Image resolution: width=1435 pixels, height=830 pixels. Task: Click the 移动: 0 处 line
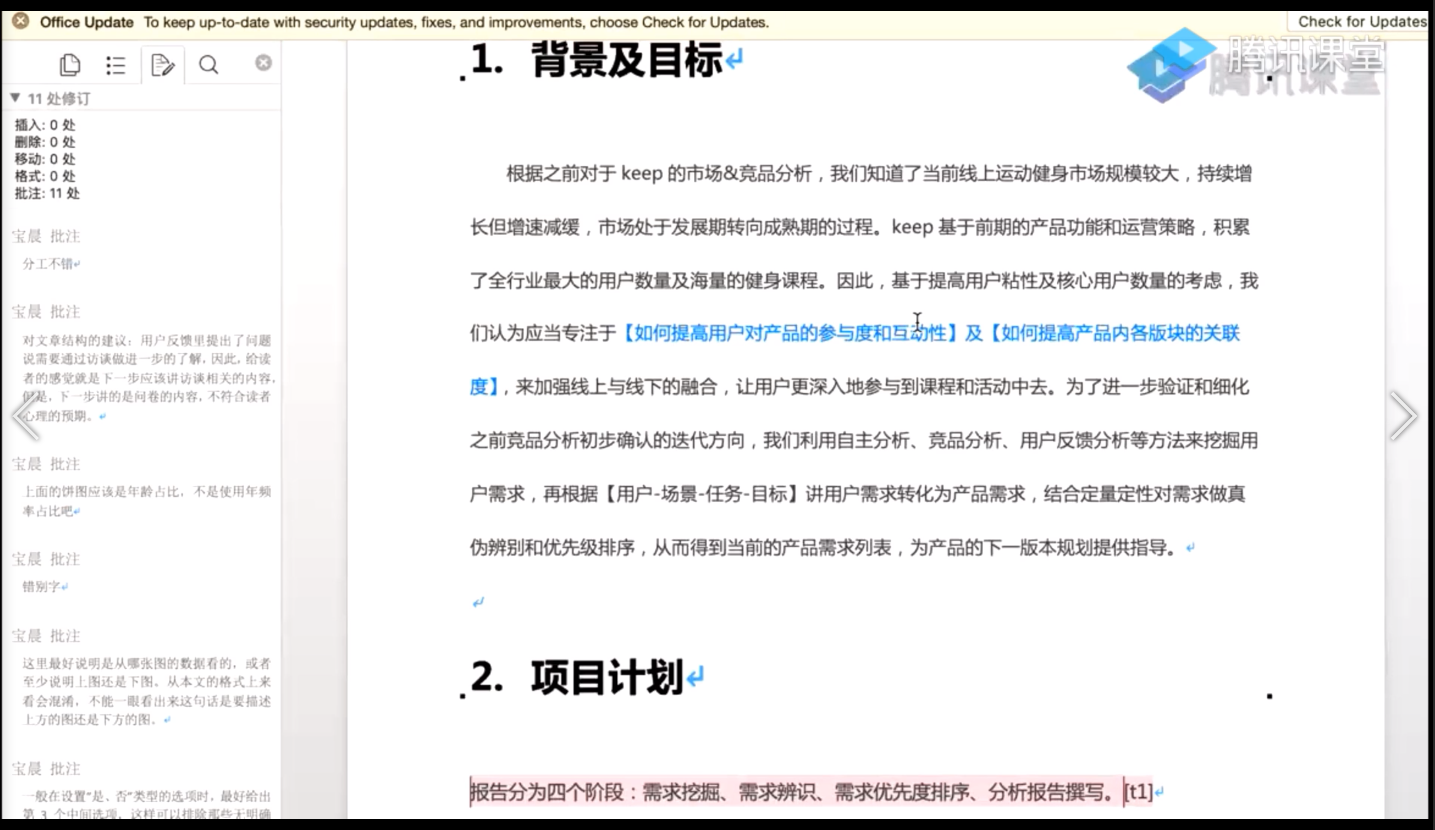(45, 159)
